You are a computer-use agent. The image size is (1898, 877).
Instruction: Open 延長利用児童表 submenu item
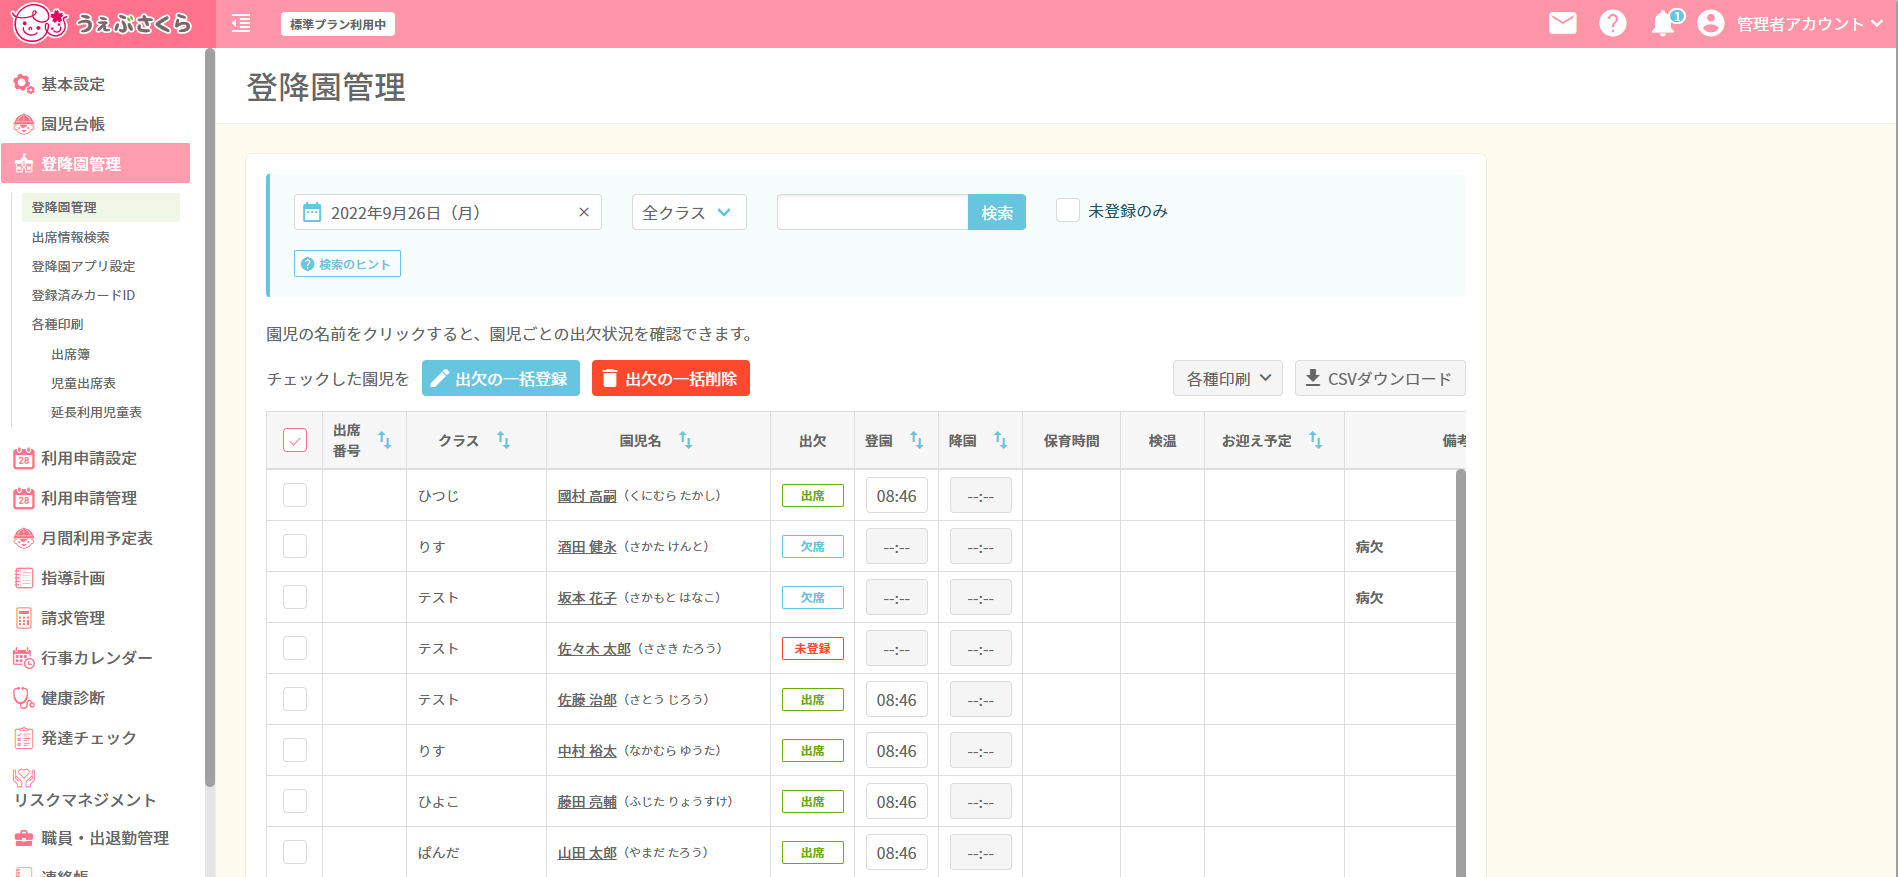click(97, 412)
